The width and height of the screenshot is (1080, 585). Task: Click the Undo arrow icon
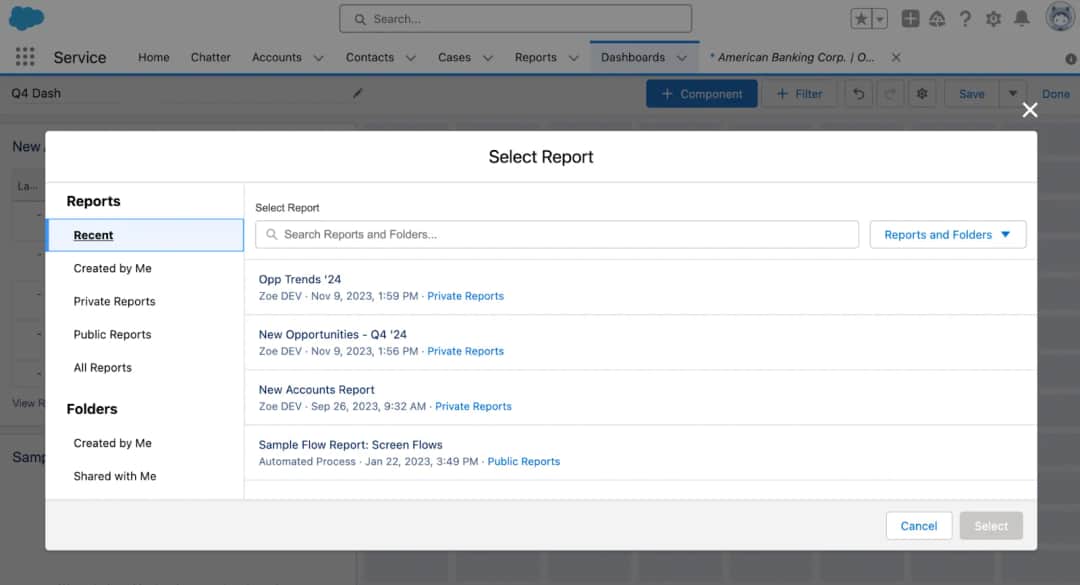click(858, 94)
